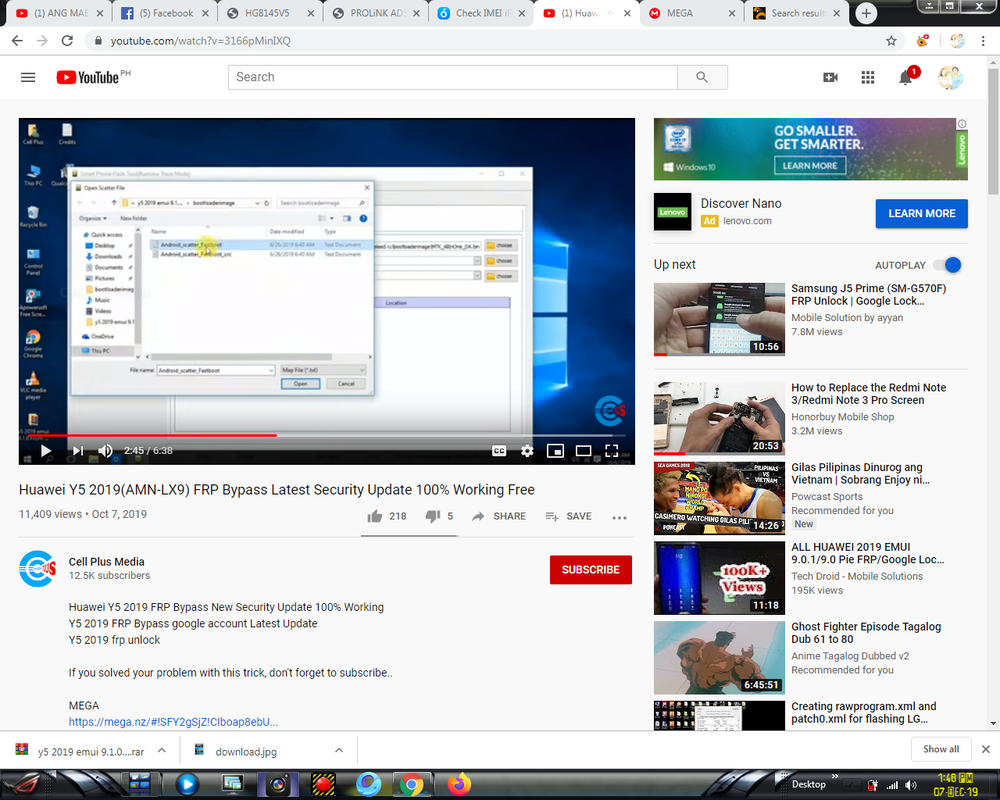Switch to the Facebook tab
The height and width of the screenshot is (800, 1000).
[x=165, y=13]
